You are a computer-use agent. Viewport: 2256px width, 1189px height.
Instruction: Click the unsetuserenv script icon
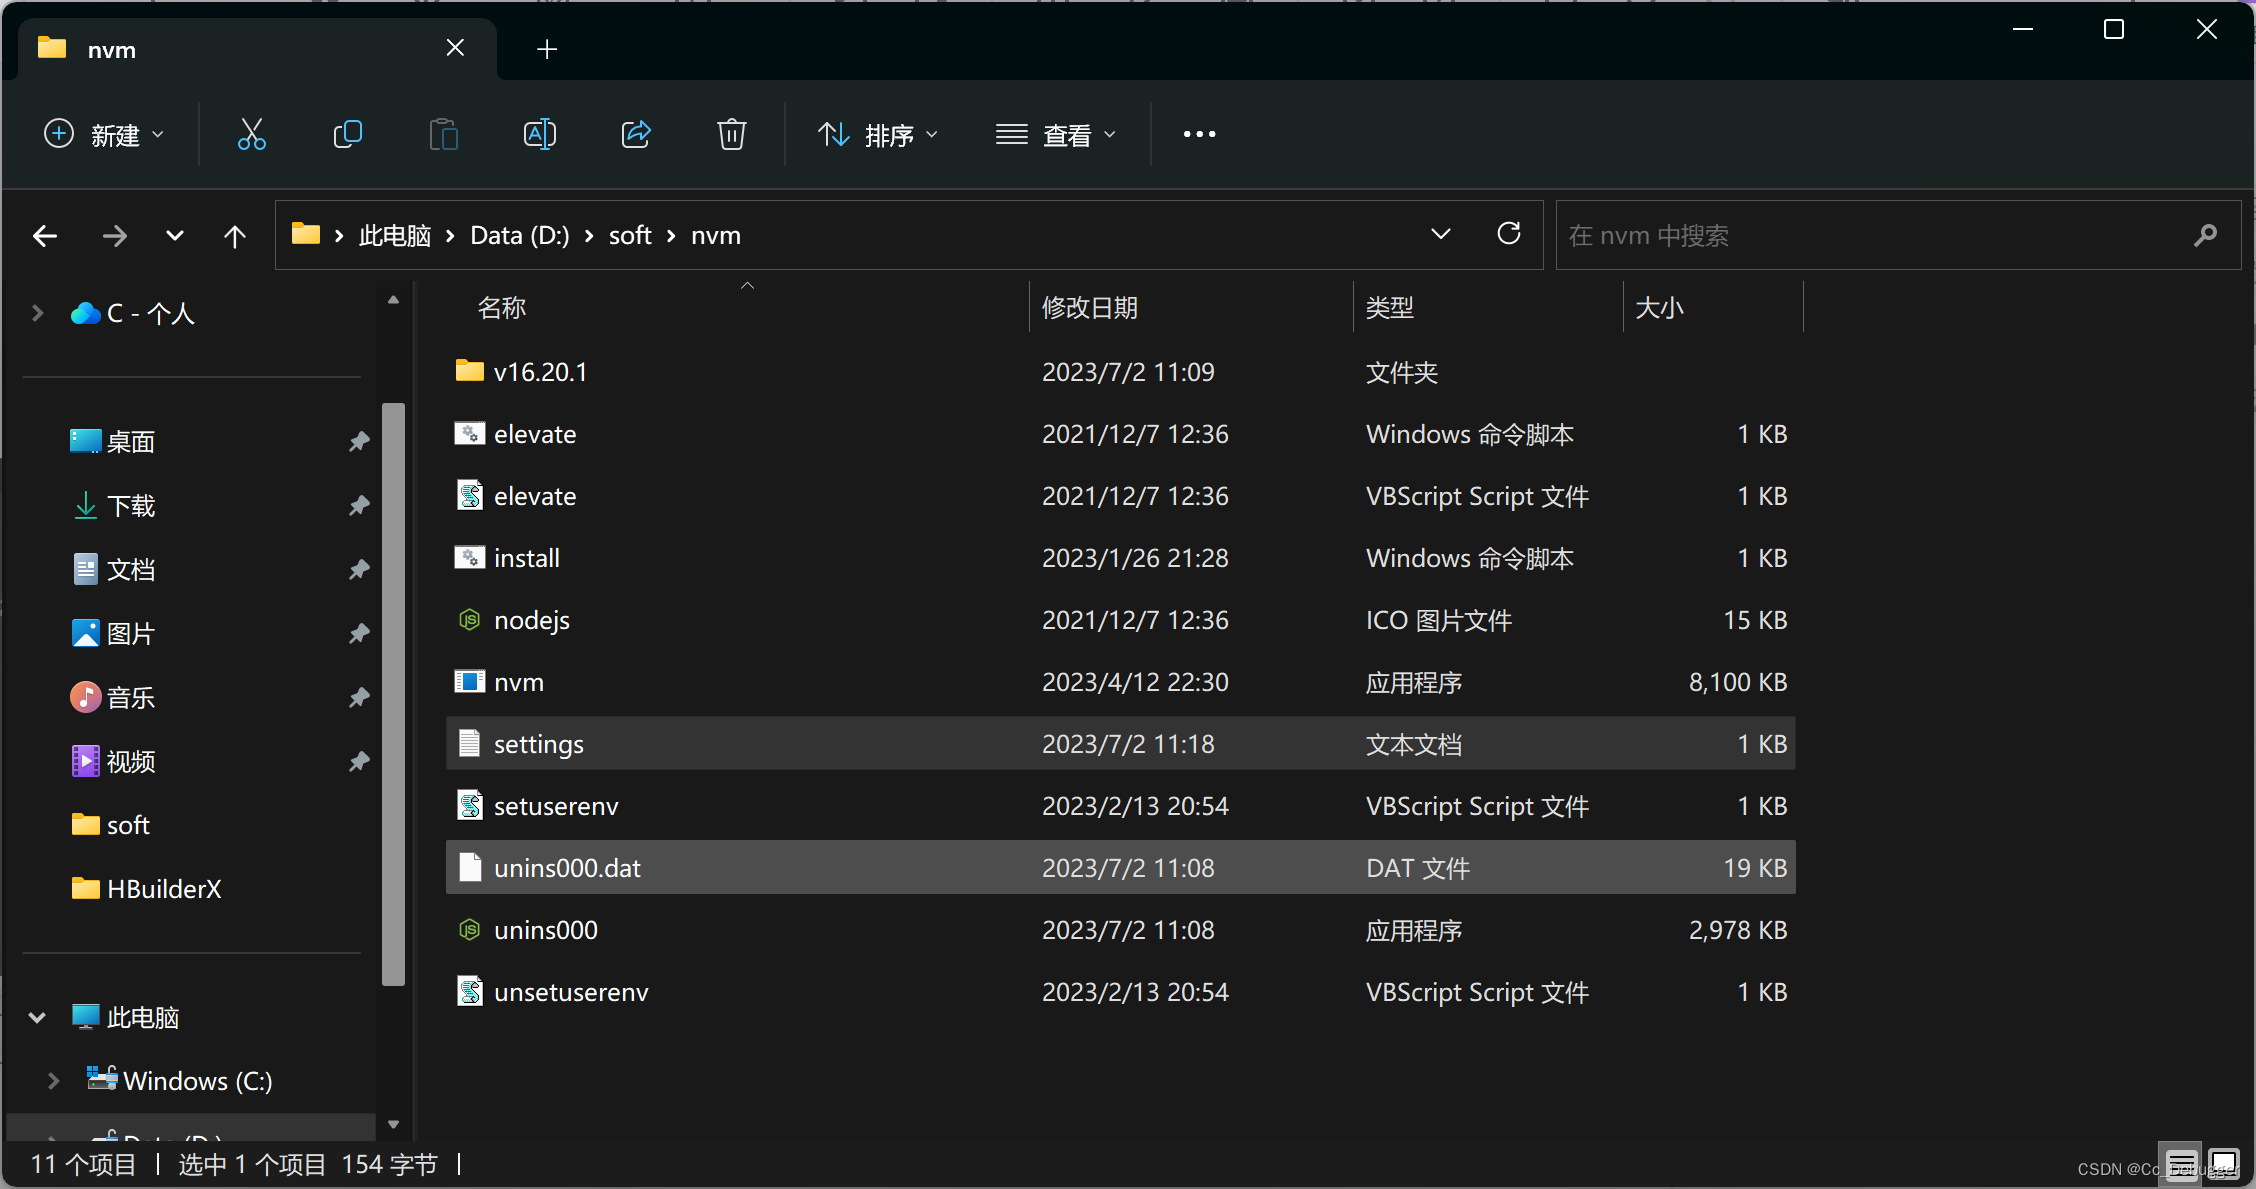pos(469,991)
